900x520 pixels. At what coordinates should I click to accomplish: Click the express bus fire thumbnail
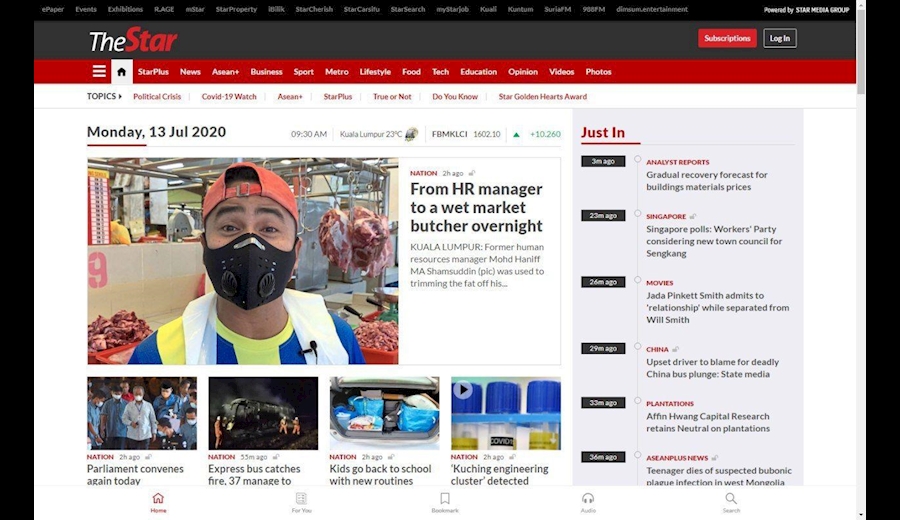pos(263,413)
